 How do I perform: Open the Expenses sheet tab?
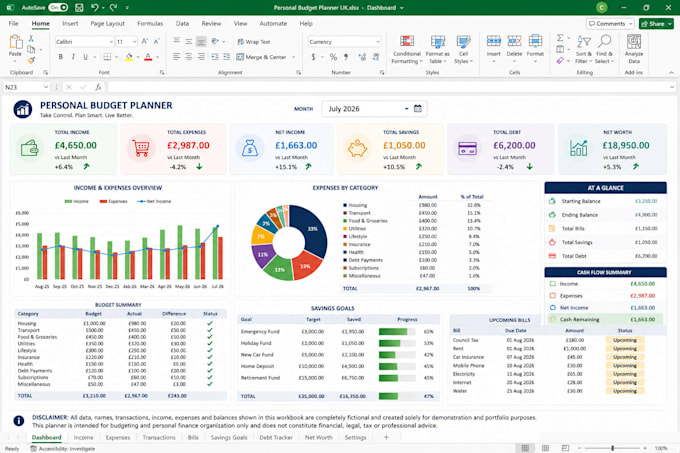coord(118,437)
